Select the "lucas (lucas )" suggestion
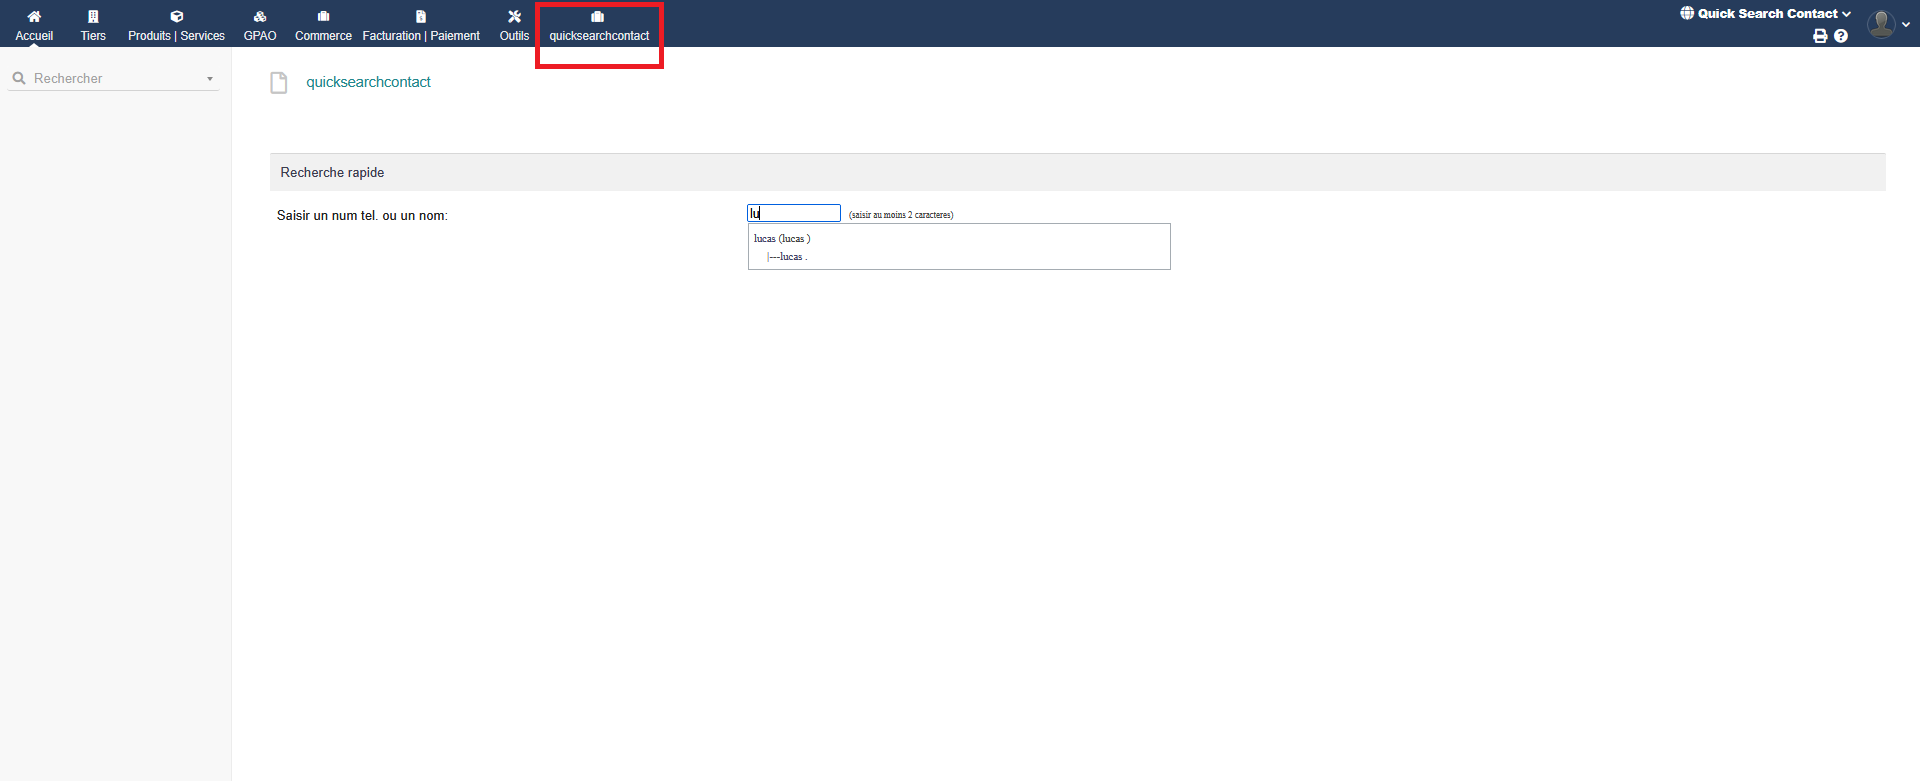Image resolution: width=1920 pixels, height=781 pixels. tap(782, 238)
